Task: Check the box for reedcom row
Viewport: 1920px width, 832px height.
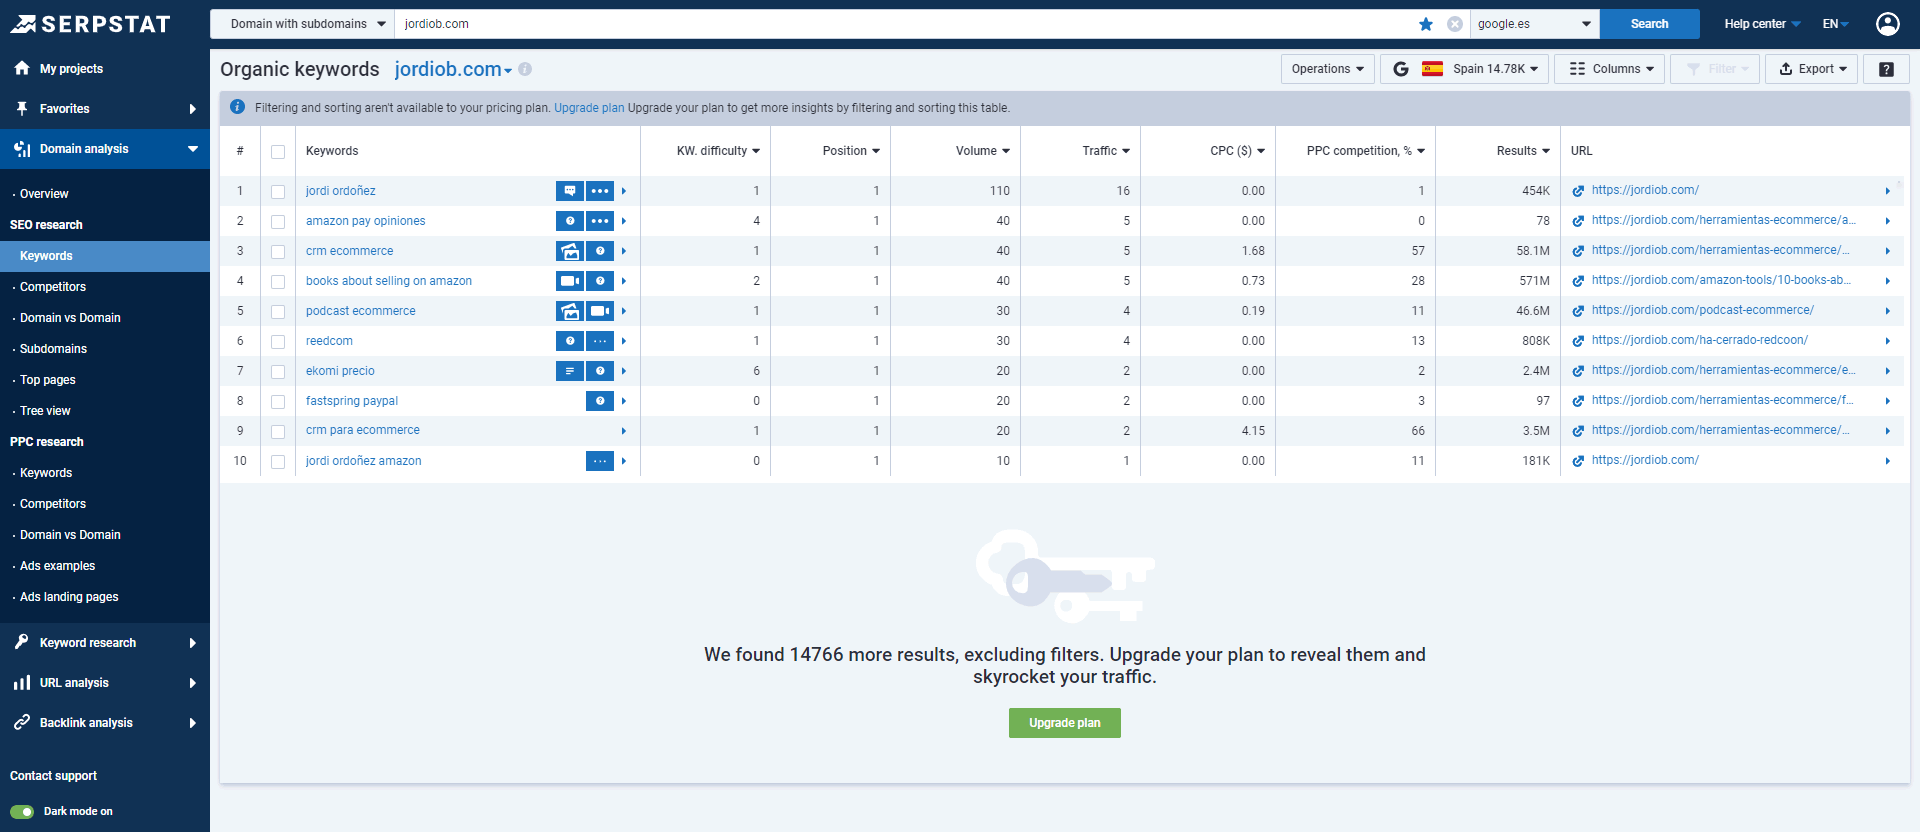Action: click(278, 342)
